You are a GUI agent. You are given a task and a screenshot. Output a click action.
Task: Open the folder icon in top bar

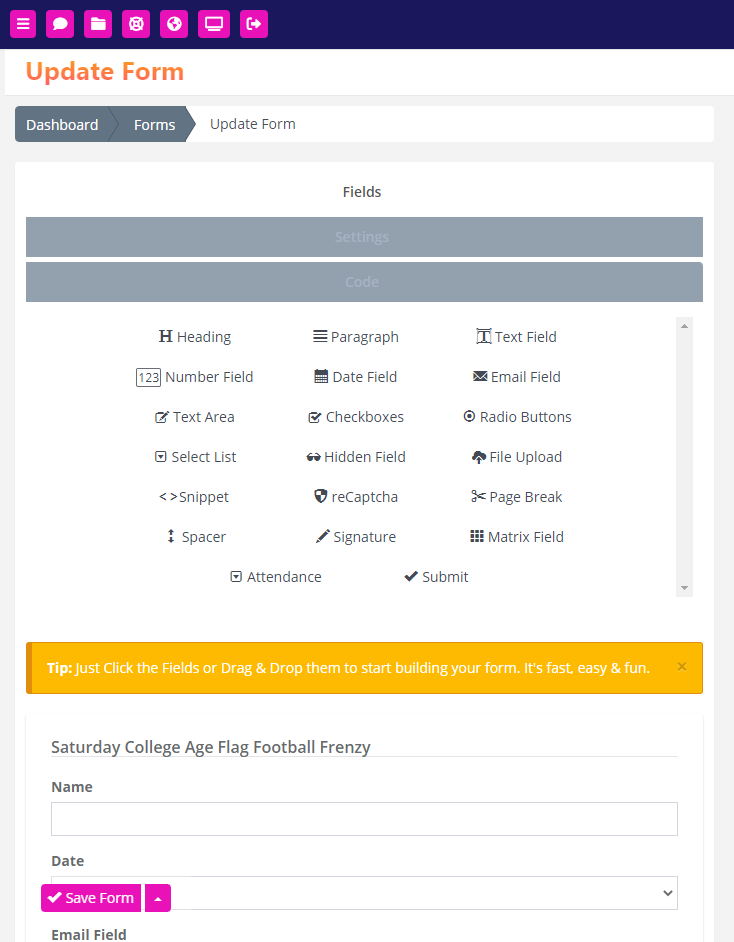tap(98, 24)
